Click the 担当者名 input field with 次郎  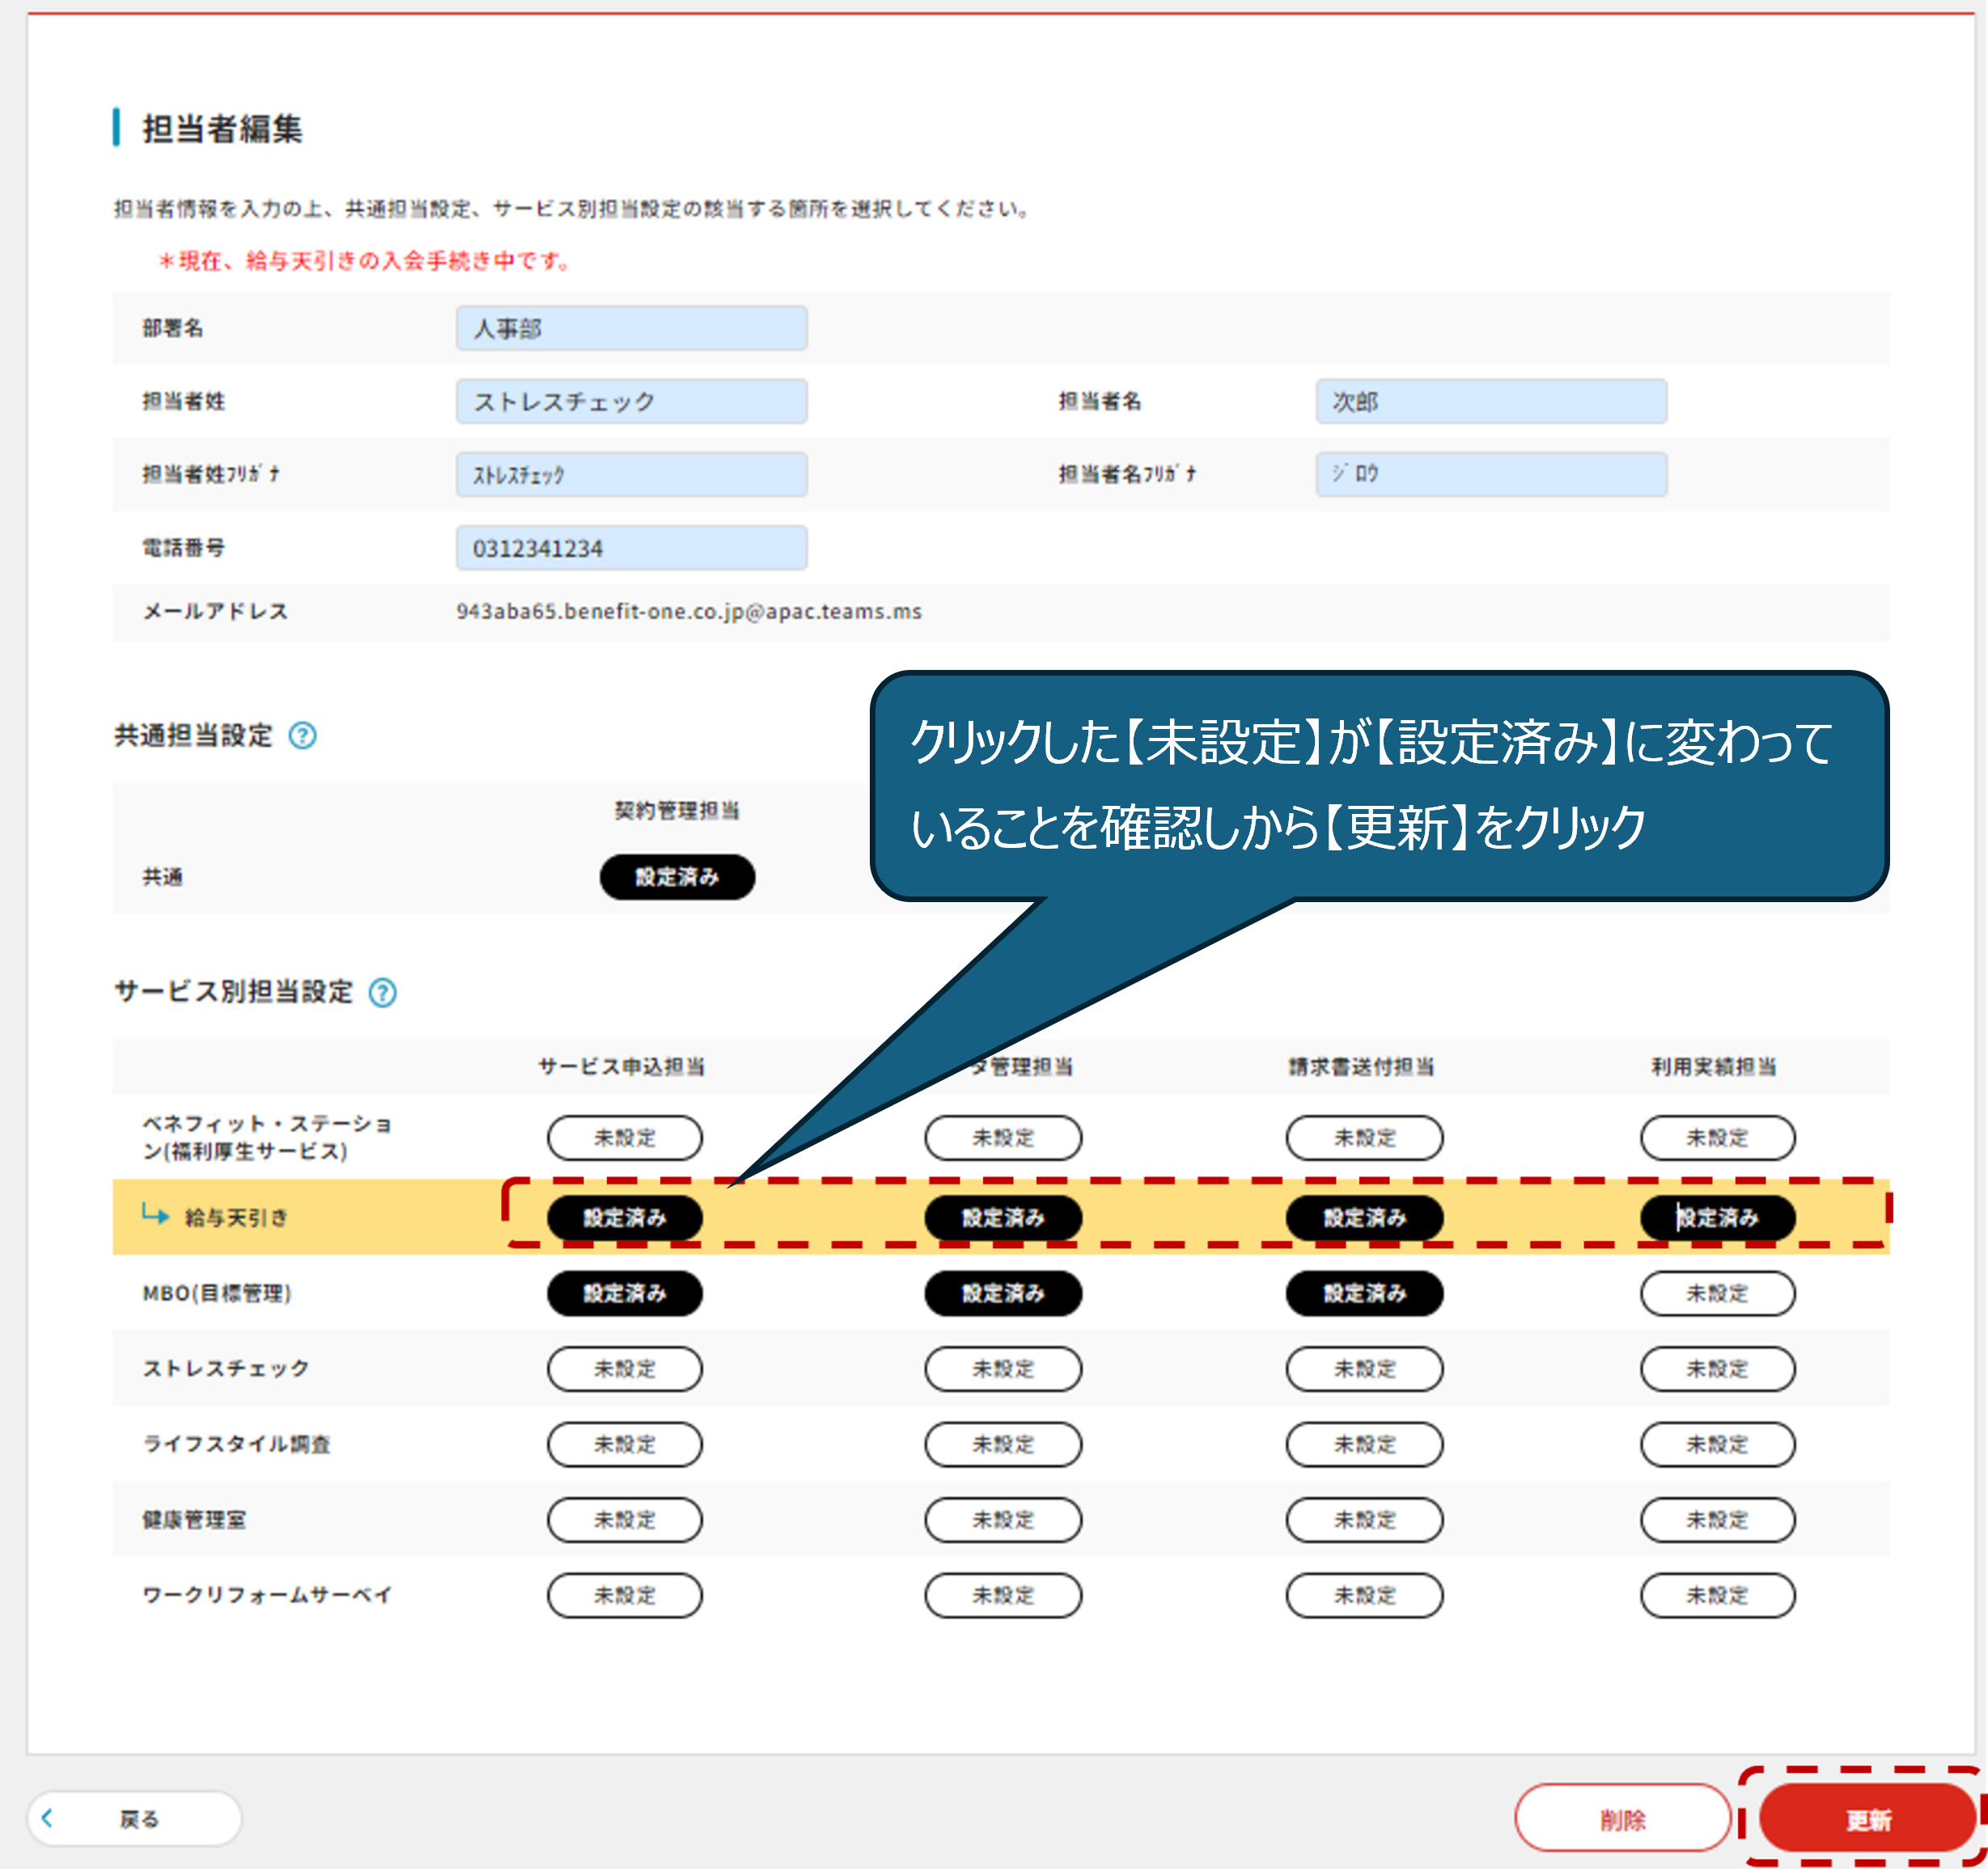pos(1490,401)
